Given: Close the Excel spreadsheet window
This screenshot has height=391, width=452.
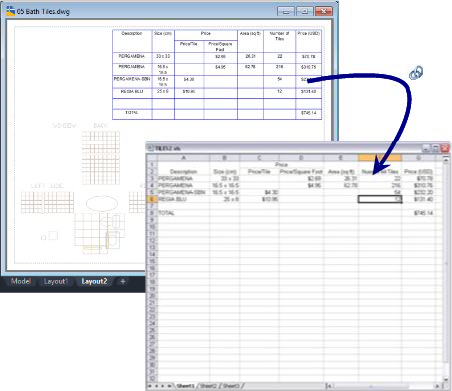Looking at the screenshot, I should click(445, 148).
